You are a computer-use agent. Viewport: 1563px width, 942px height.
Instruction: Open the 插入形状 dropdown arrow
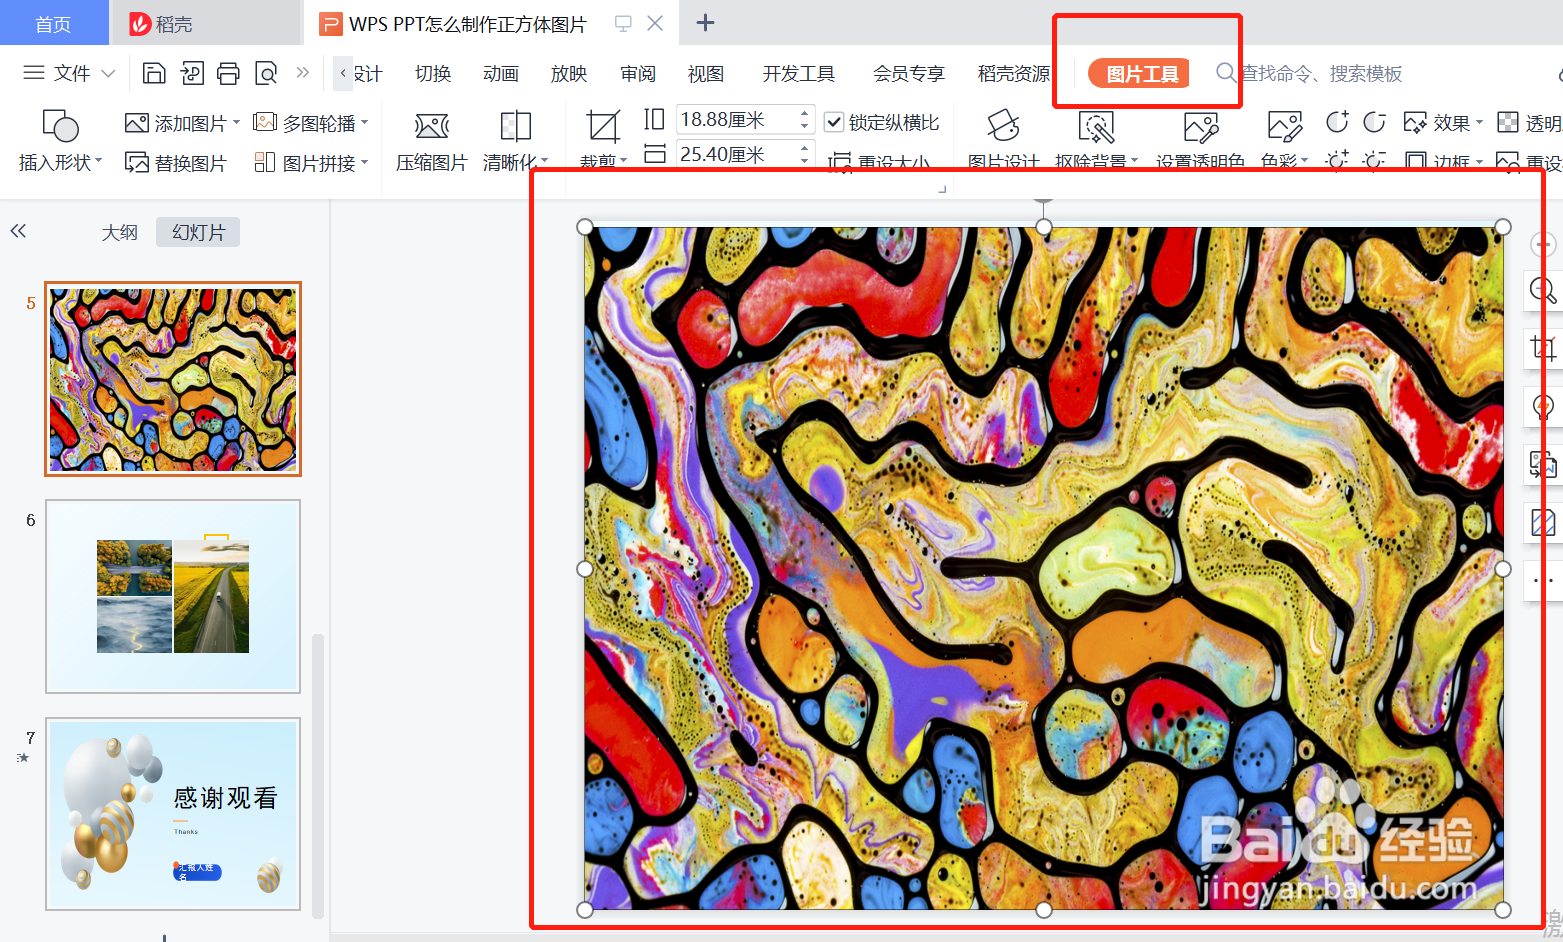(x=99, y=160)
